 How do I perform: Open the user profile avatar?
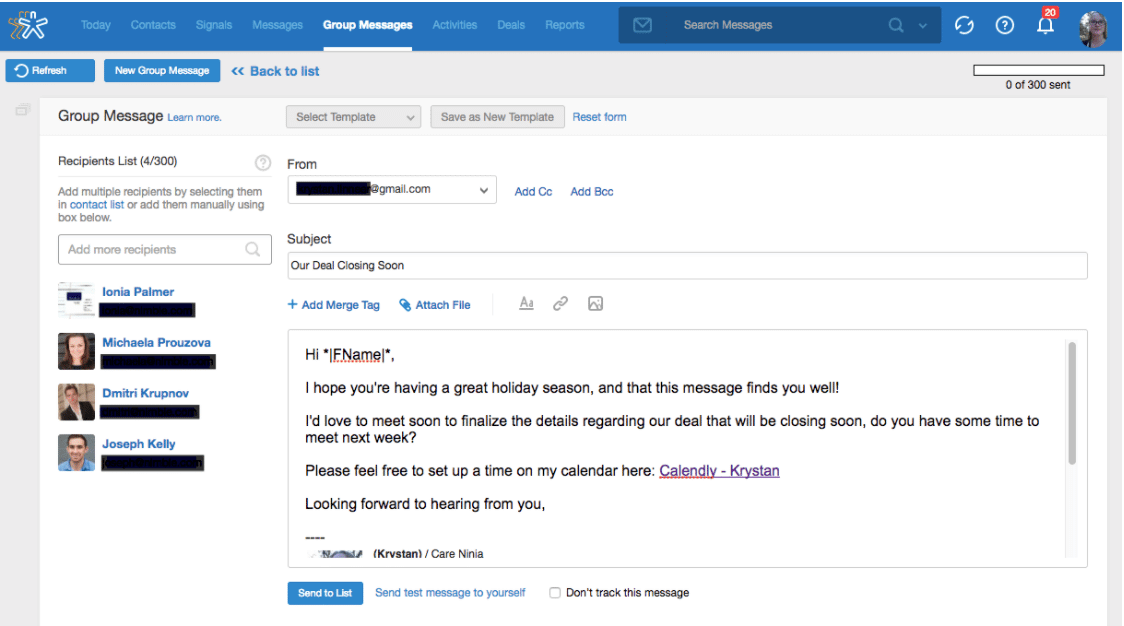1093,27
